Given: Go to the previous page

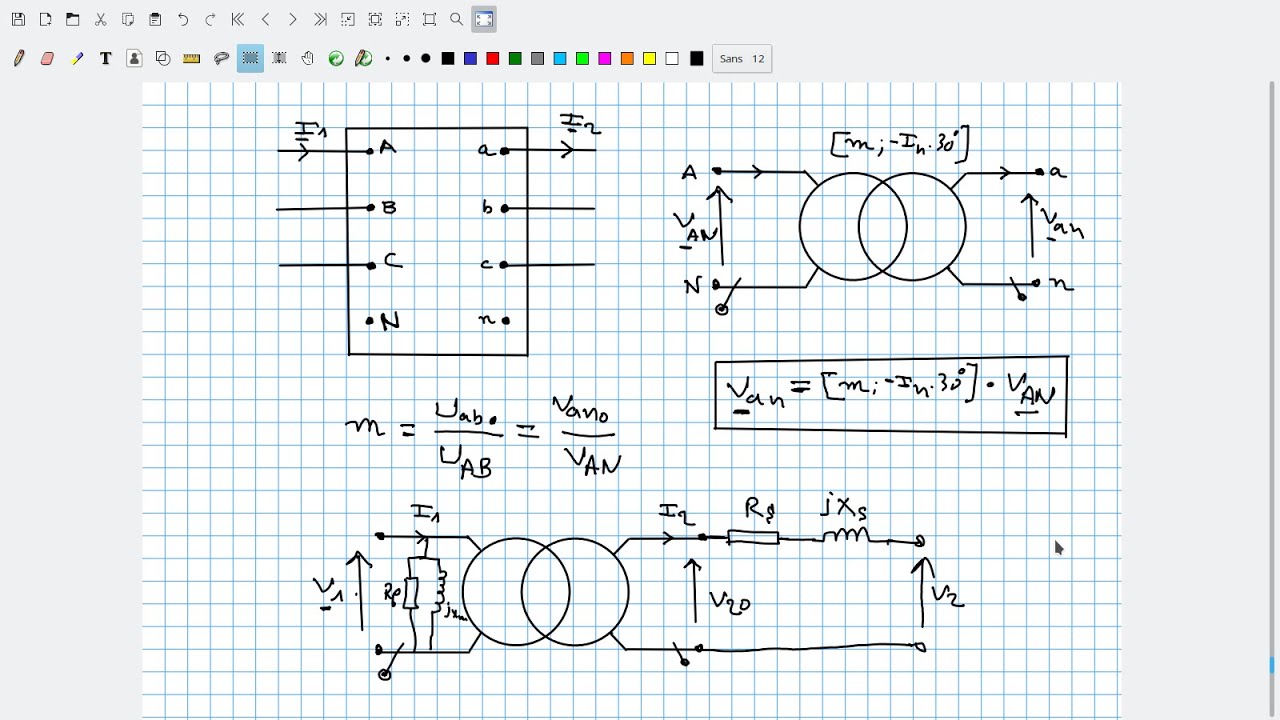Looking at the screenshot, I should pyautogui.click(x=265, y=19).
